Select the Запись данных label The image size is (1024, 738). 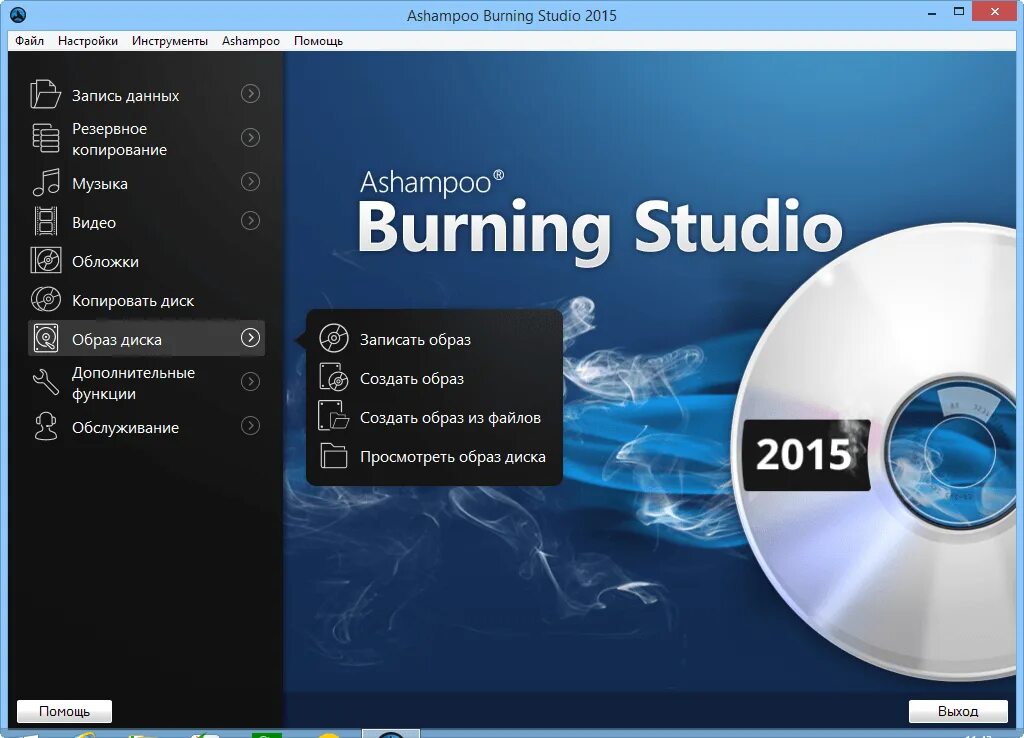tap(125, 95)
